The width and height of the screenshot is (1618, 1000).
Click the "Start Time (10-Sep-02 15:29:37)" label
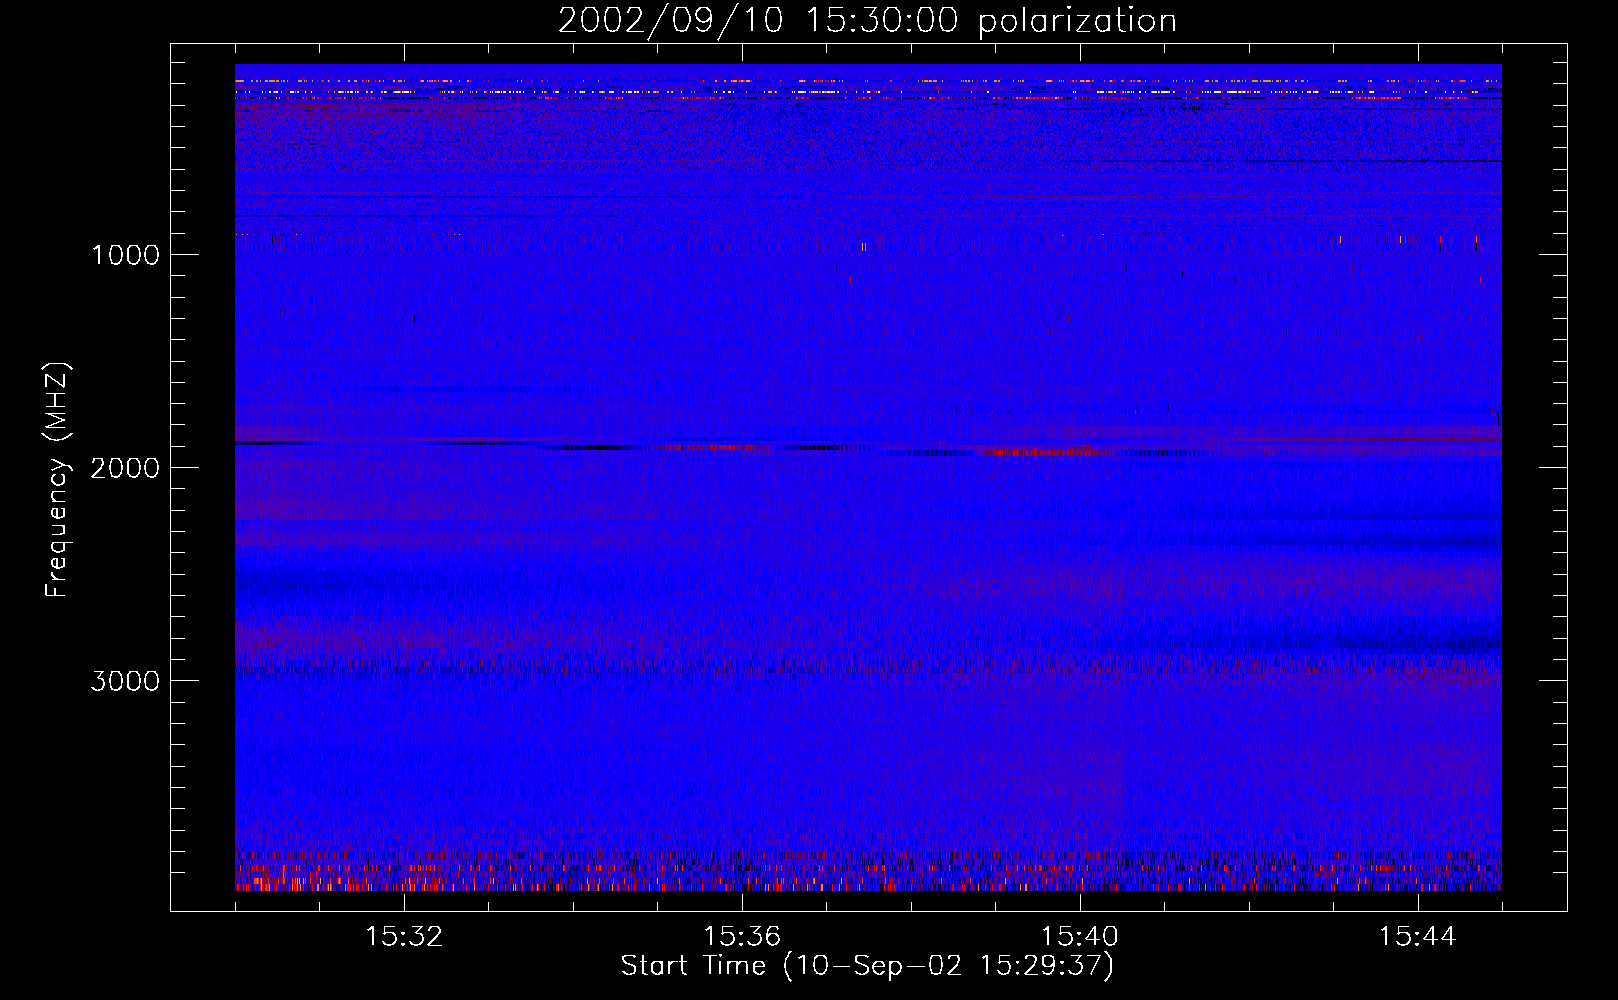[867, 966]
